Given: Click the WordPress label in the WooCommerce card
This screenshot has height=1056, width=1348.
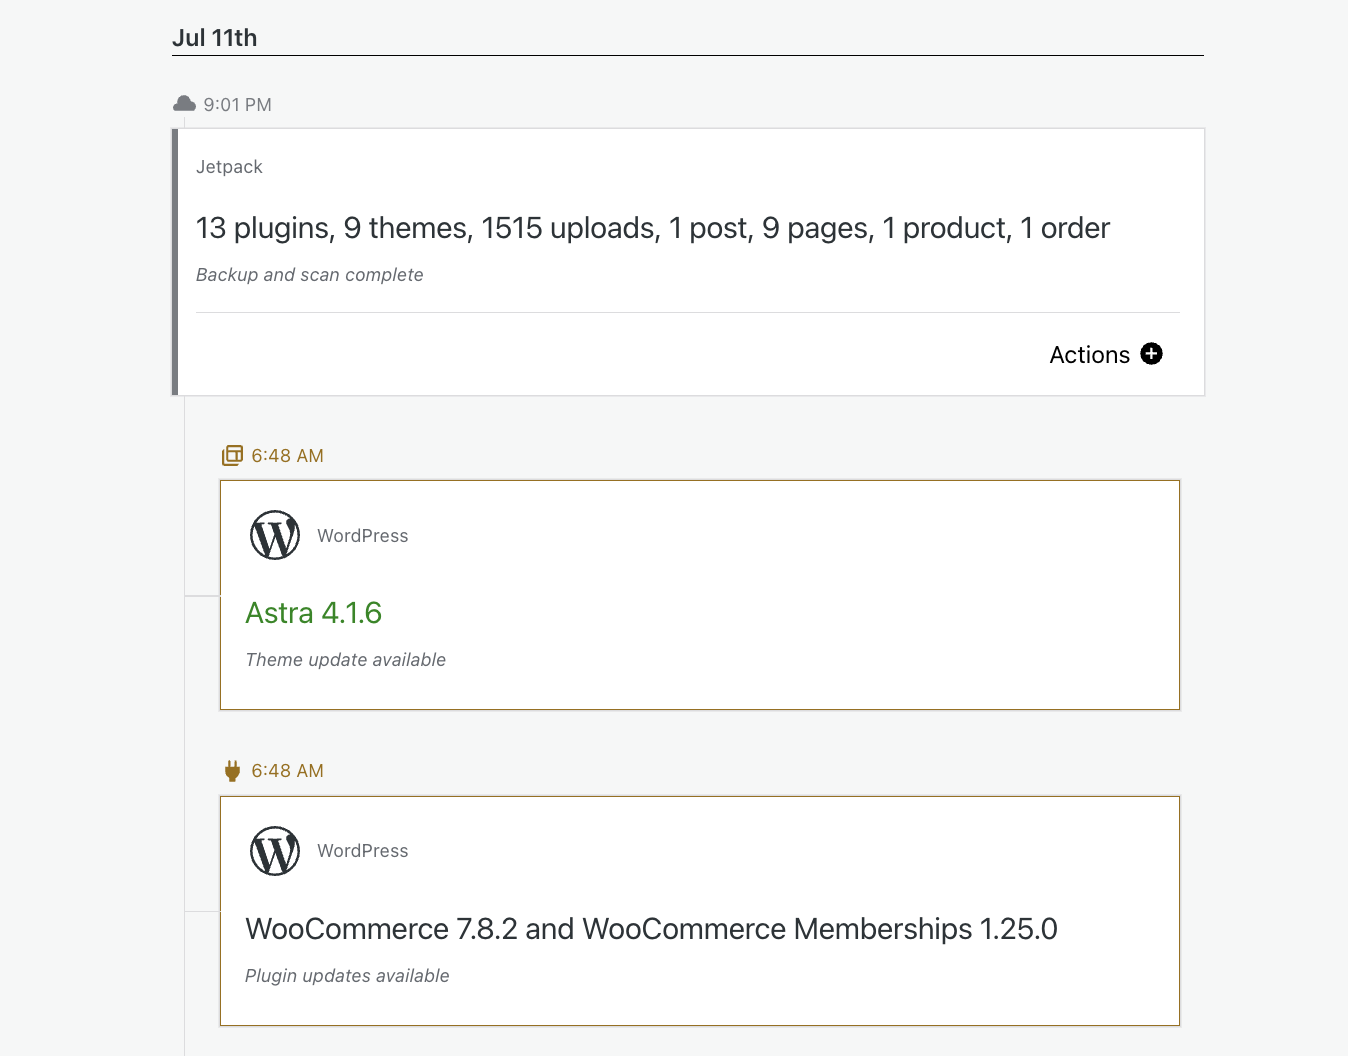Looking at the screenshot, I should 362,851.
